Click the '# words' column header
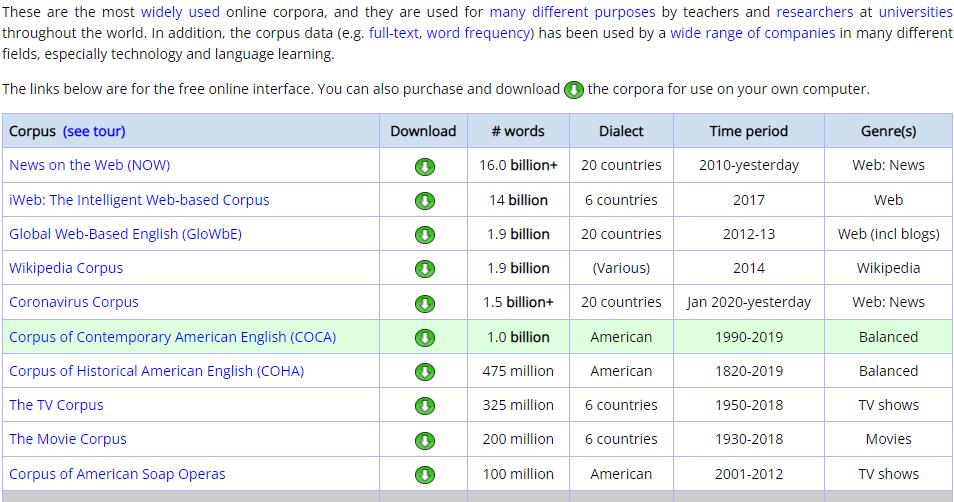This screenshot has height=502, width=954. [x=518, y=131]
